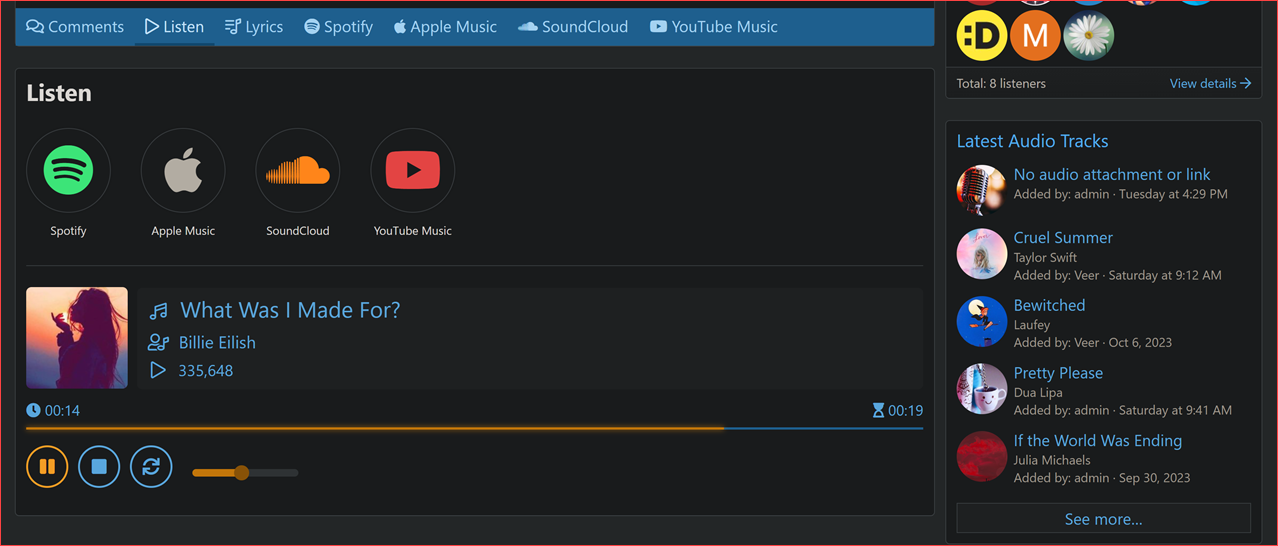The height and width of the screenshot is (546, 1278).
Task: Click the yellow :D listener avatar
Action: click(x=982, y=37)
